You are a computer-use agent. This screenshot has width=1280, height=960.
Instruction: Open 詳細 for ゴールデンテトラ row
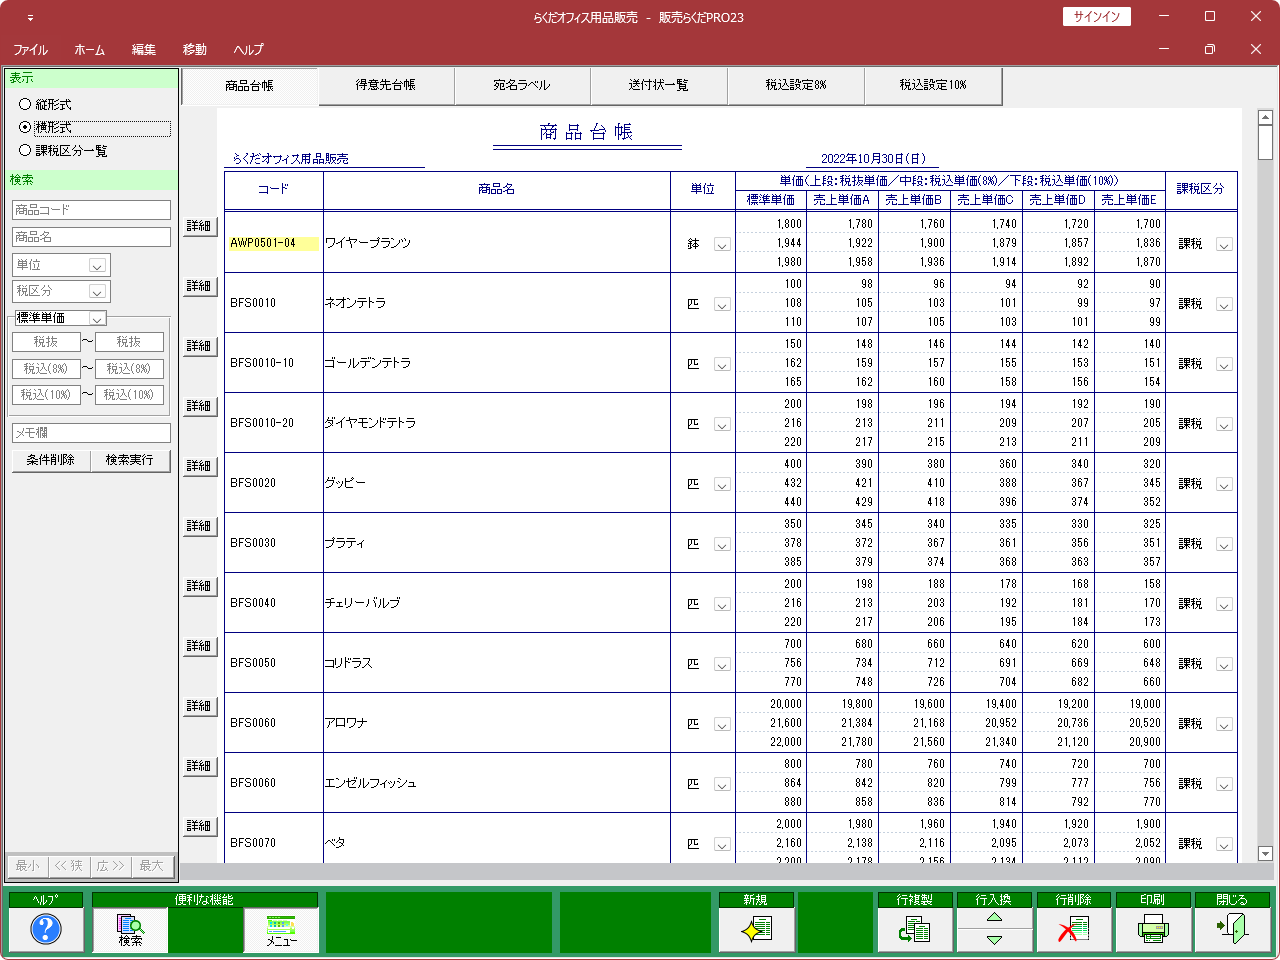(199, 346)
